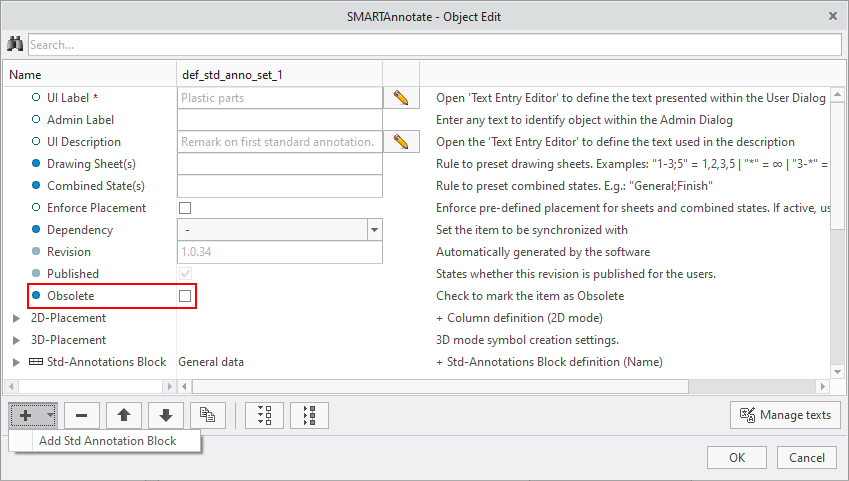Viewport: 849px width, 481px height.
Task: Select the Revision row label
Action: (69, 252)
